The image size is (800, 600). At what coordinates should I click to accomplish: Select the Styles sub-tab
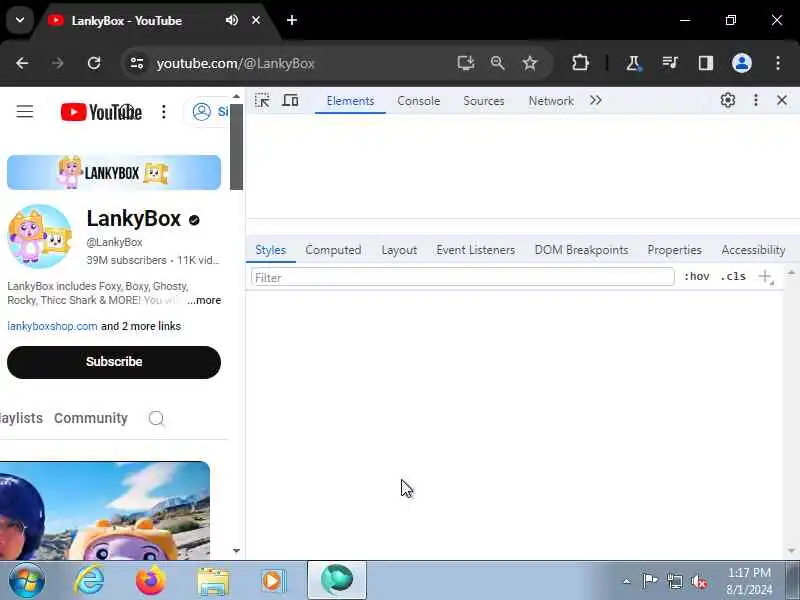tap(270, 250)
